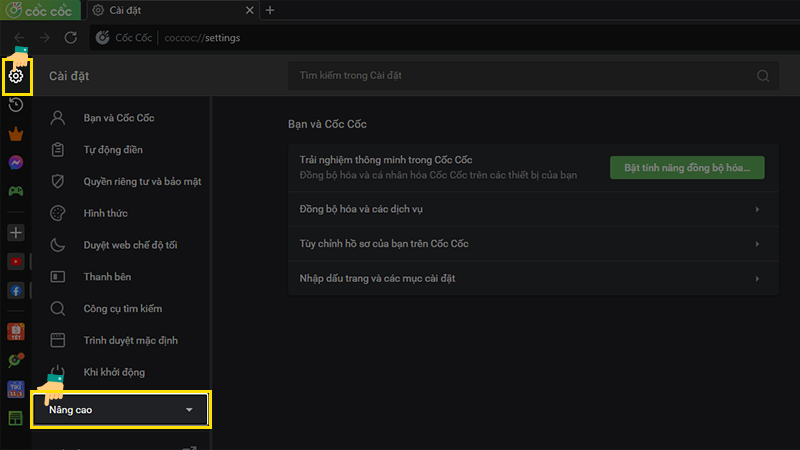
Task: Add a sidebar app with the plus icon
Action: coord(16,233)
